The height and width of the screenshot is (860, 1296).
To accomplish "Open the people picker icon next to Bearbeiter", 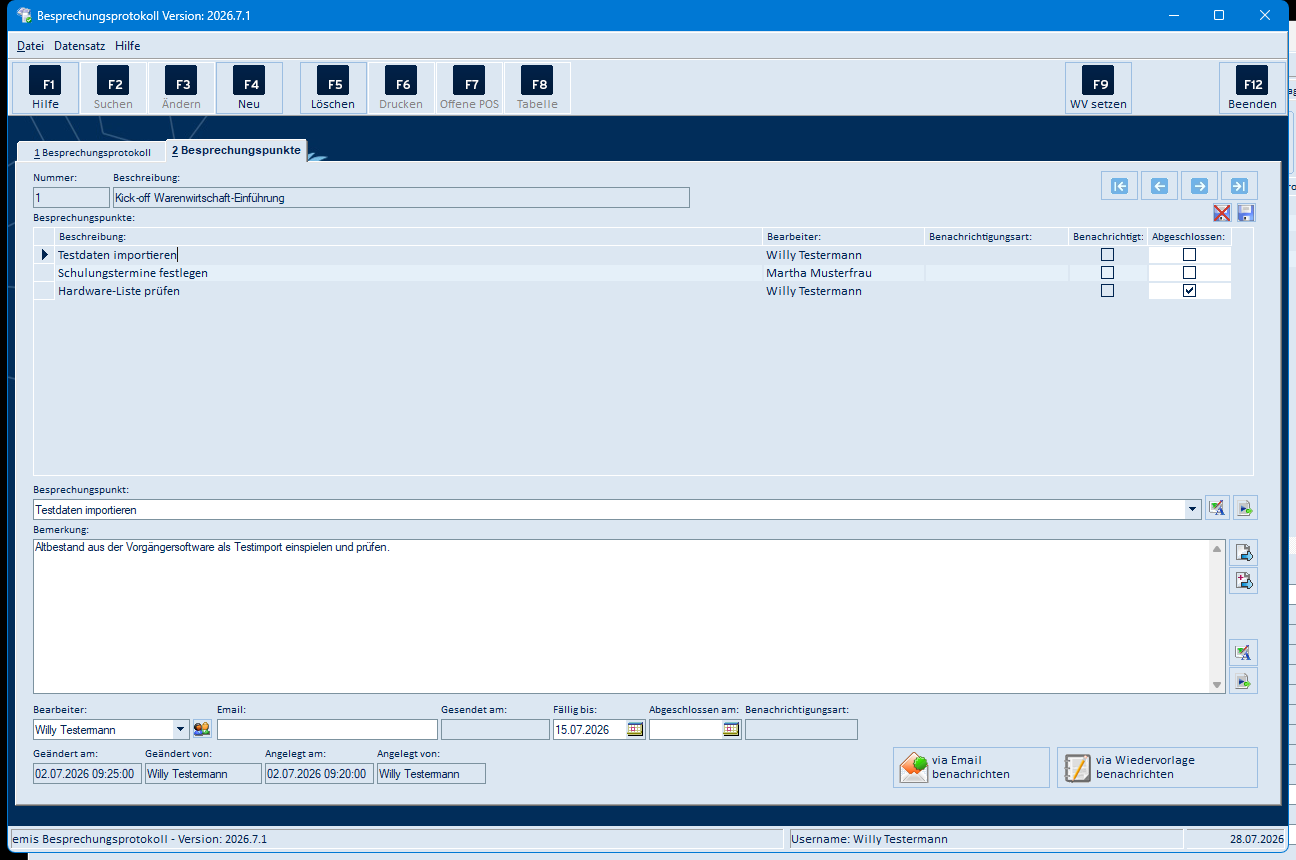I will [202, 729].
